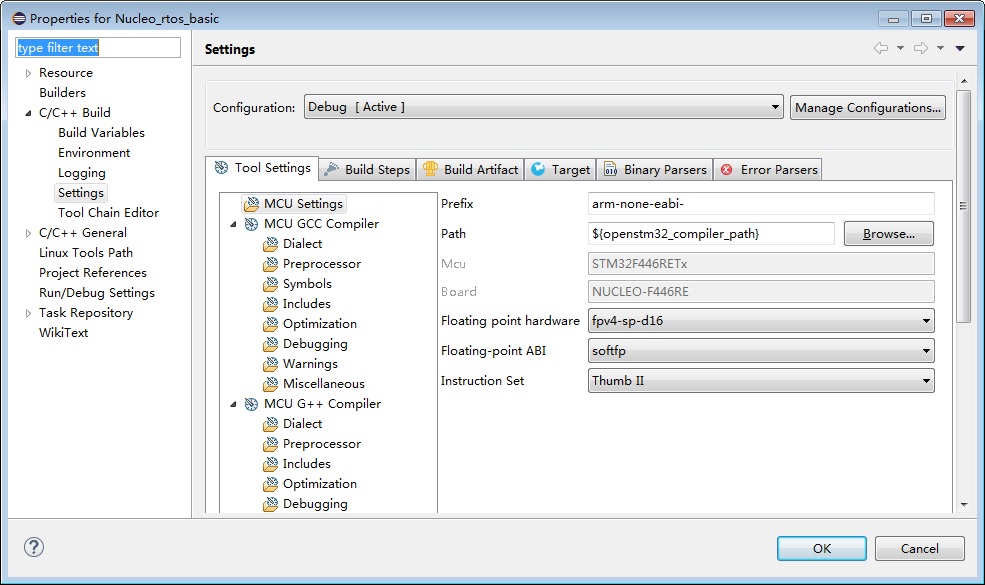Click the forward navigation arrow icon
The width and height of the screenshot is (985, 585).
click(920, 48)
